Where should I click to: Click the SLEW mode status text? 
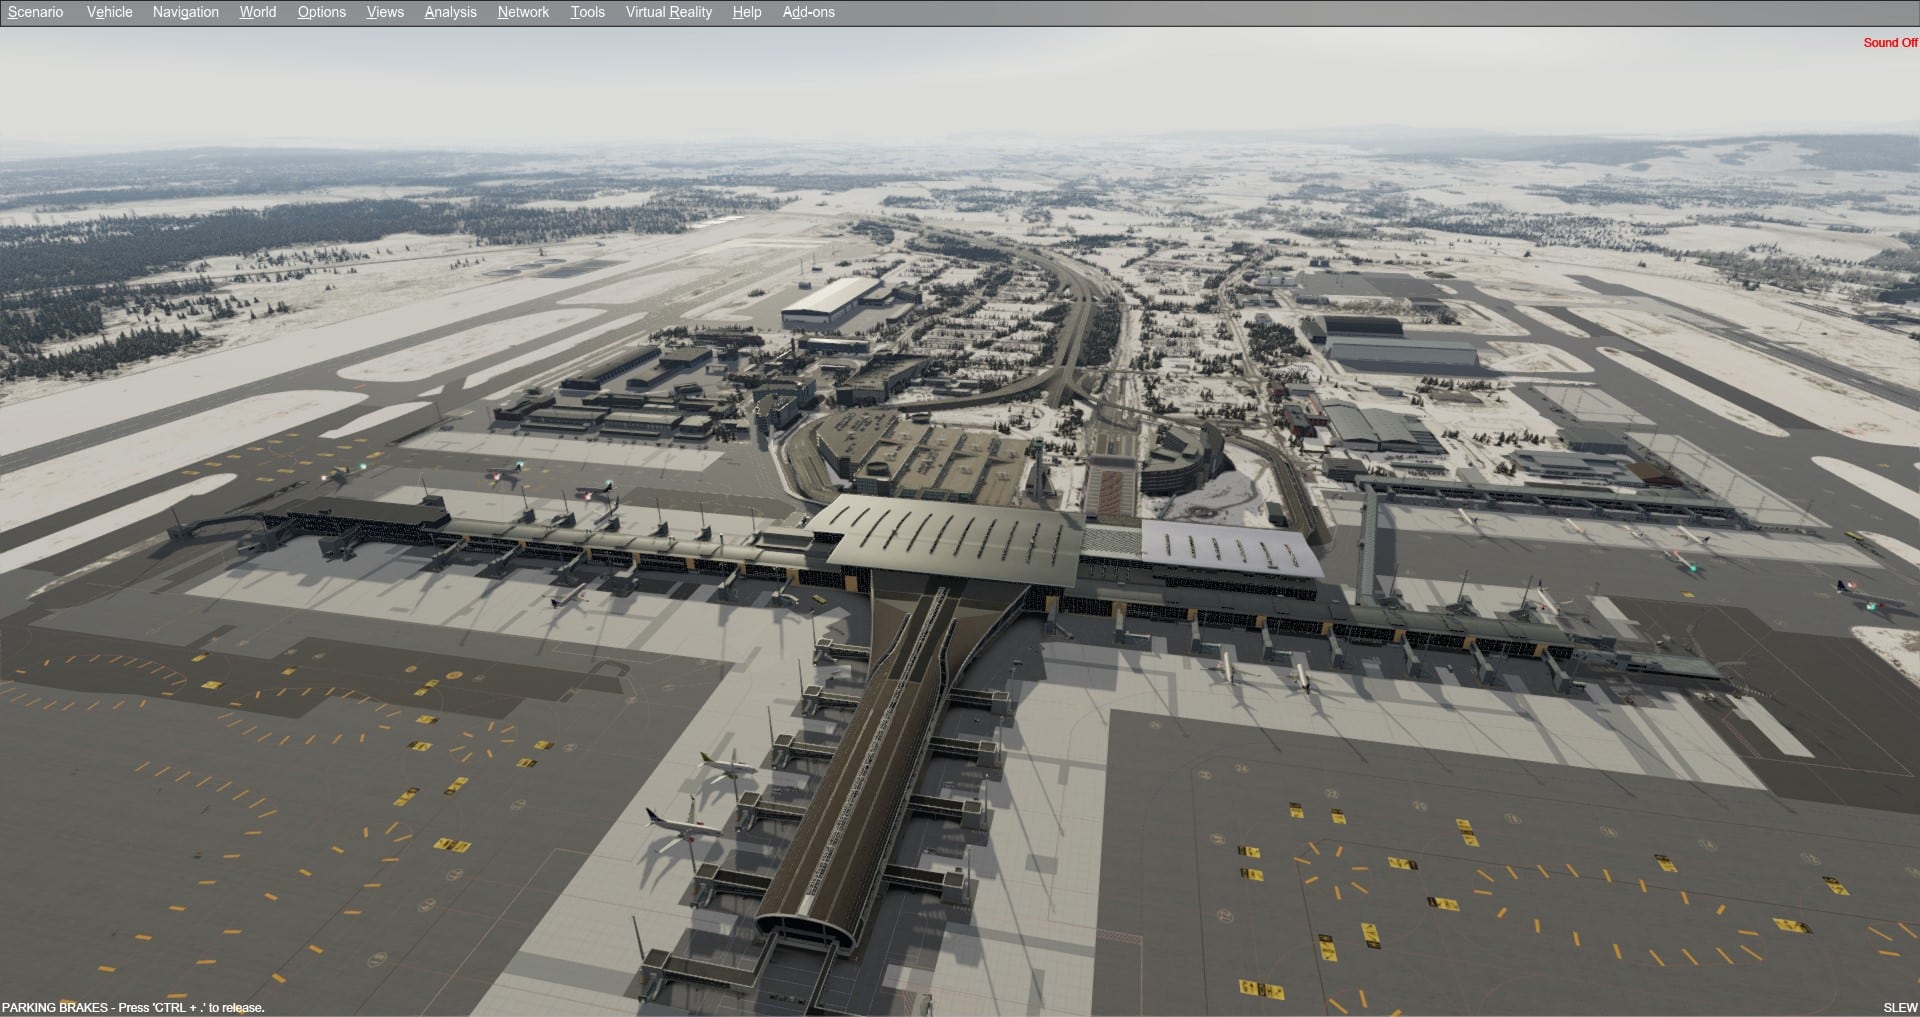point(1900,1007)
